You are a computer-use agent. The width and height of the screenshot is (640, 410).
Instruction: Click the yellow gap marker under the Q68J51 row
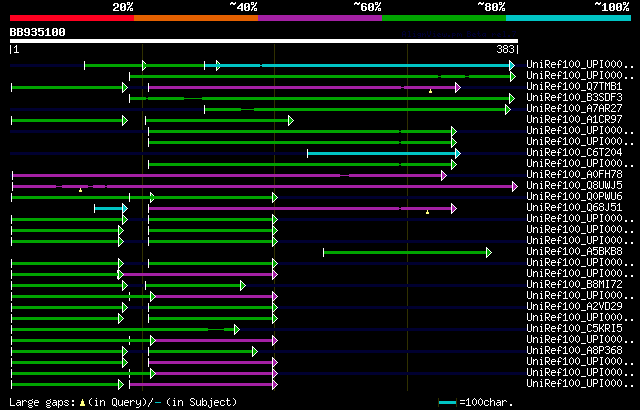tap(427, 212)
